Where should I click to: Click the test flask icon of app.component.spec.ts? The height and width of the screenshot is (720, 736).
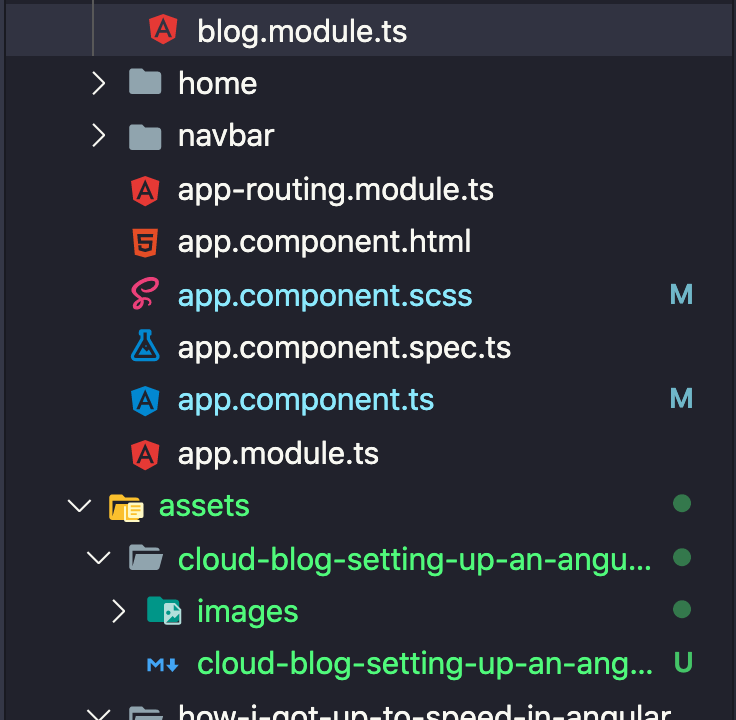click(x=145, y=345)
